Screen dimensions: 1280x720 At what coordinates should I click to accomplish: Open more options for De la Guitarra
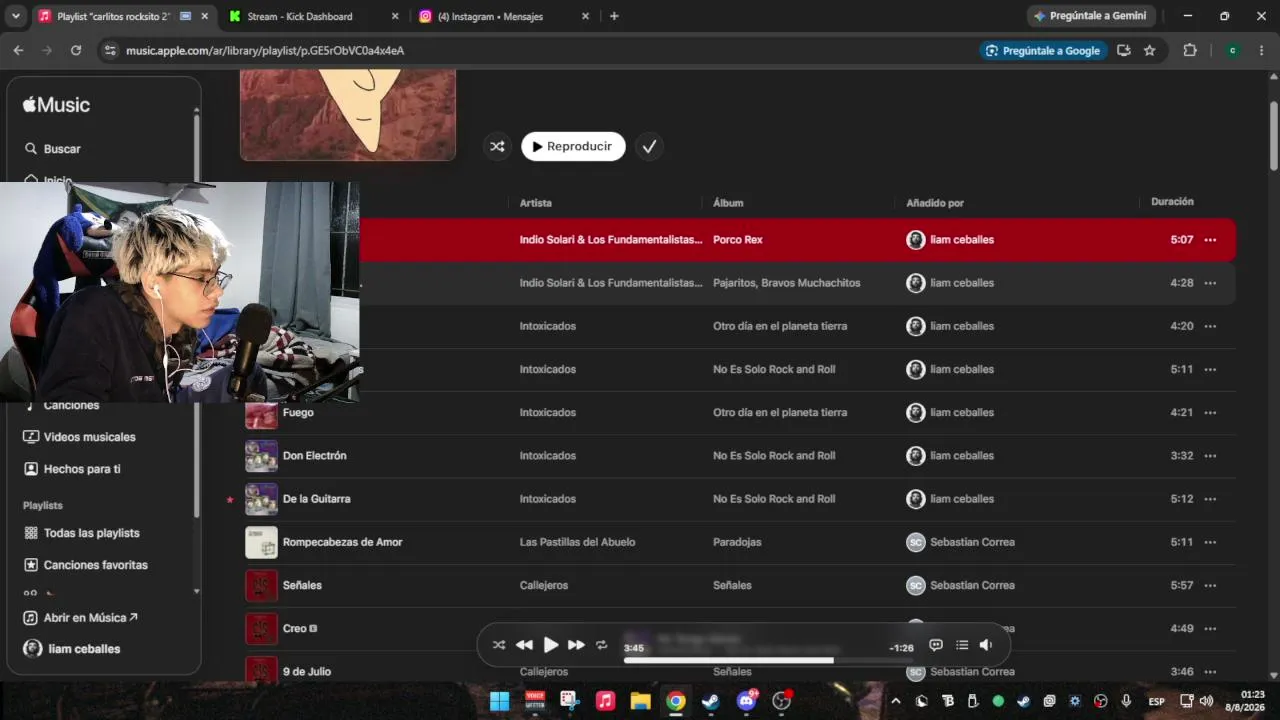1210,499
